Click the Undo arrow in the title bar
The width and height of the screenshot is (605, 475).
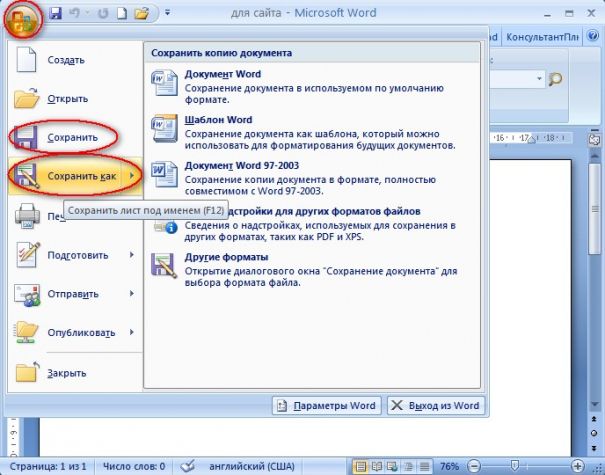[x=76, y=14]
